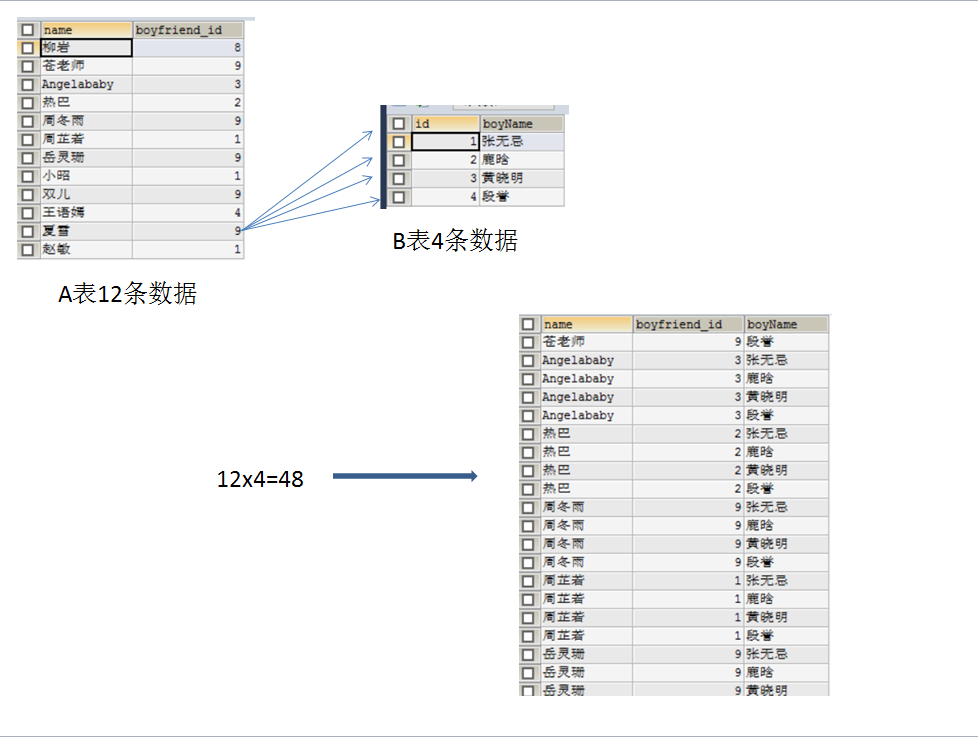The image size is (978, 737).
Task: Click the 张无忌 cell in table B
Action: (x=522, y=142)
